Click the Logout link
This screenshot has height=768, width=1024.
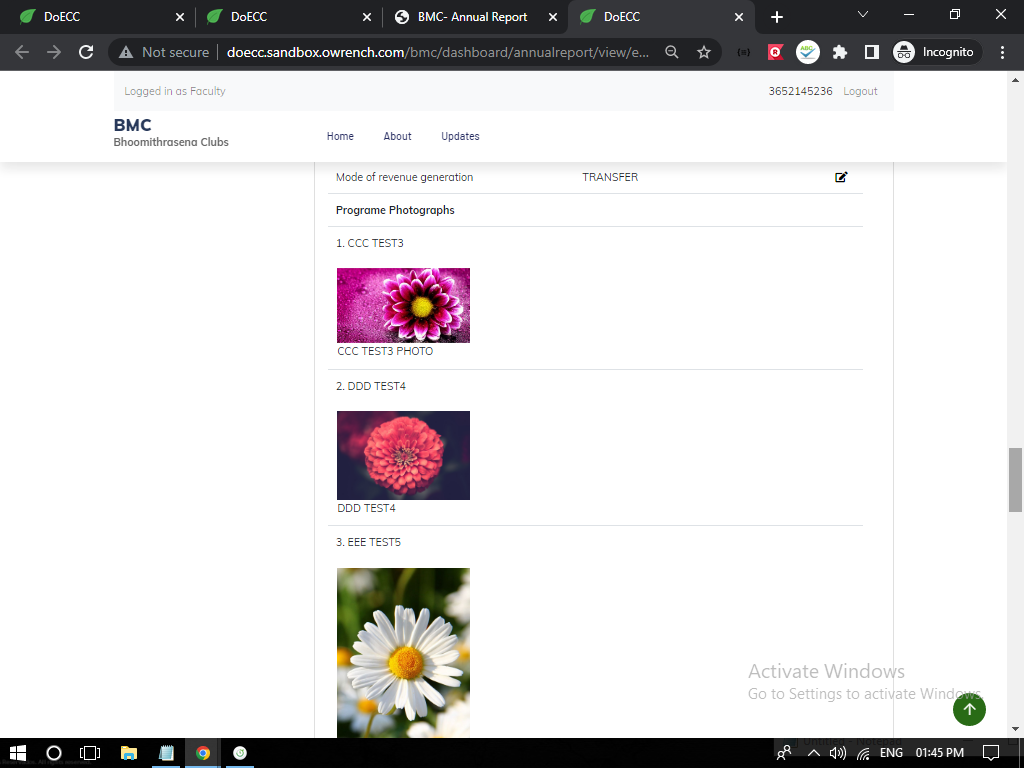point(860,91)
